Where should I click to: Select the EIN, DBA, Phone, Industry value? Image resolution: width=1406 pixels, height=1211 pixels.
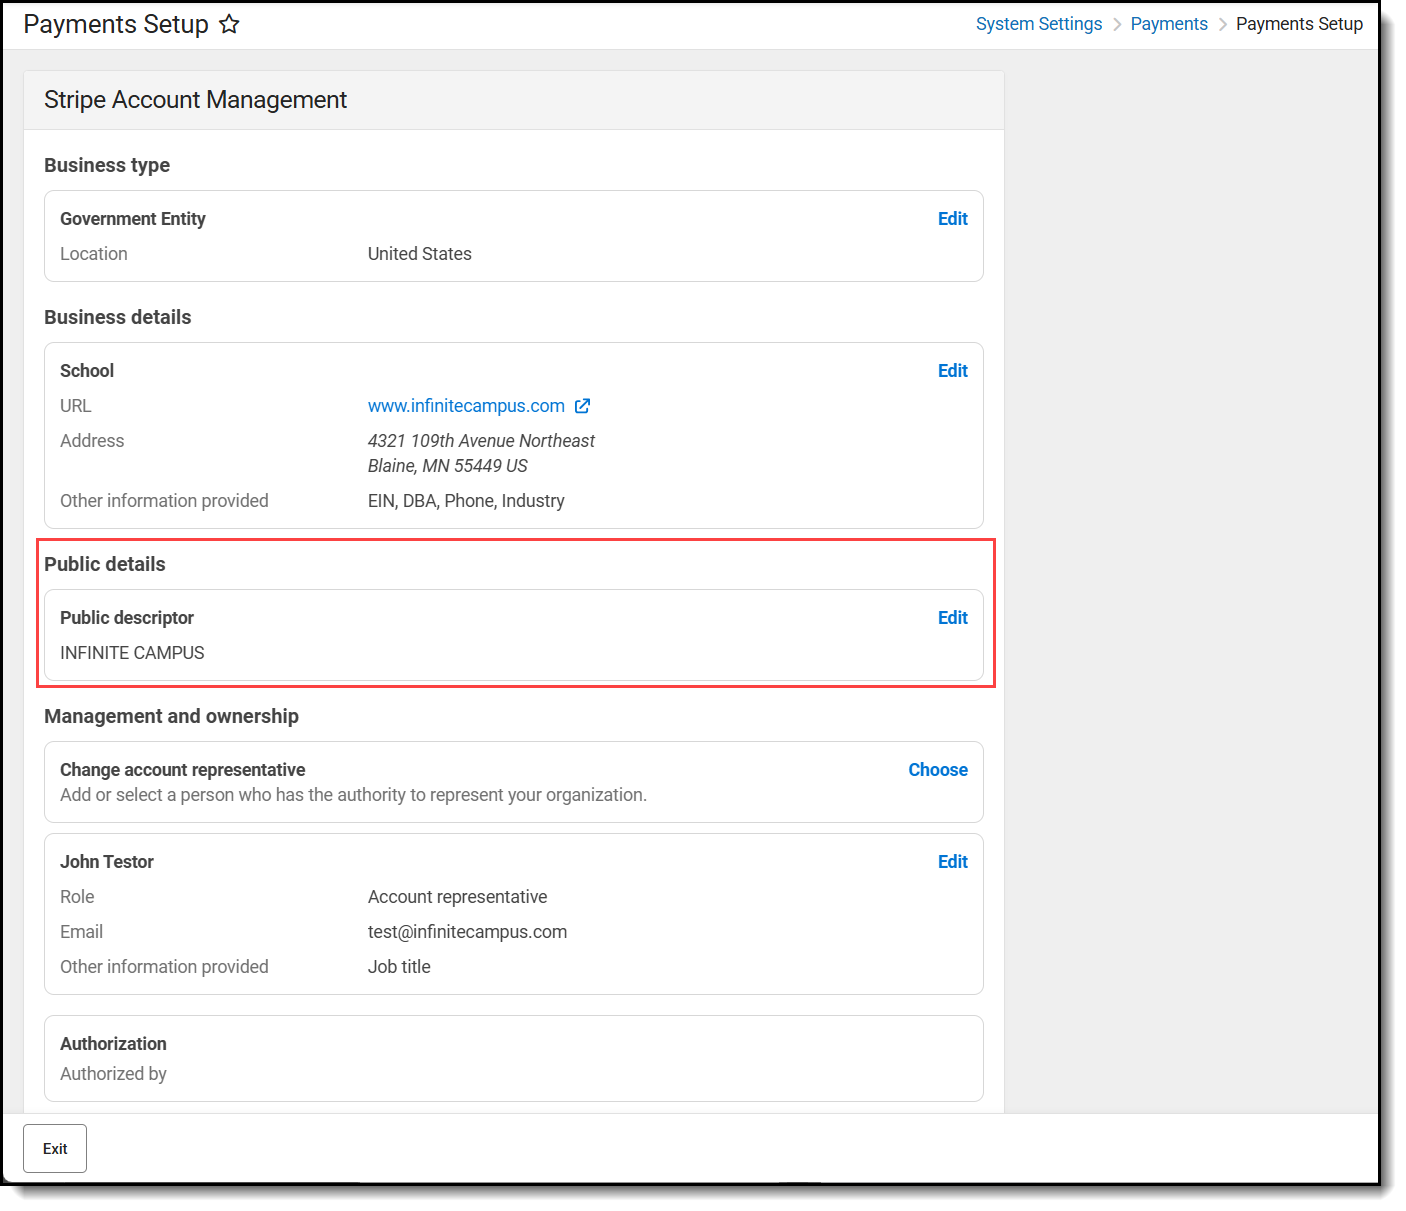[466, 501]
